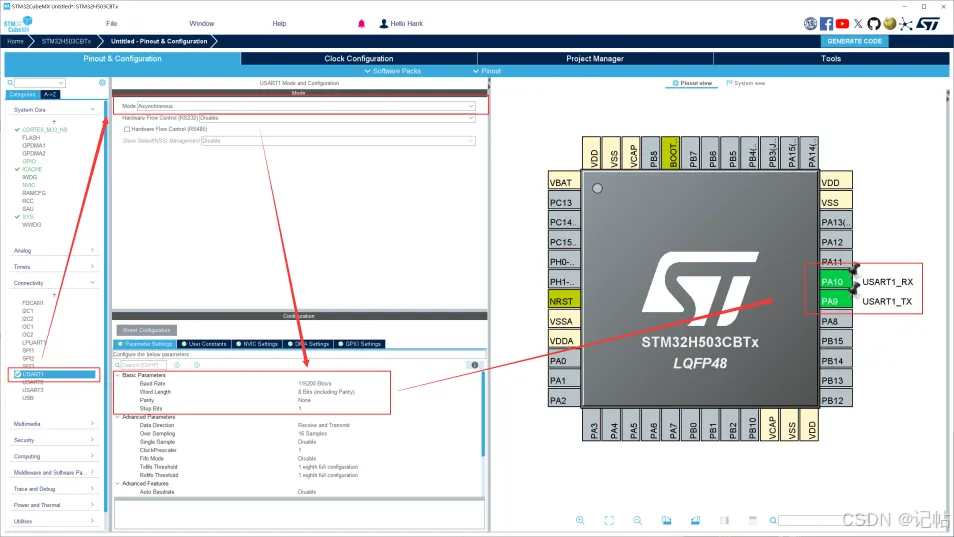Click the Hello Hank user icon
954x537 pixels.
click(383, 24)
